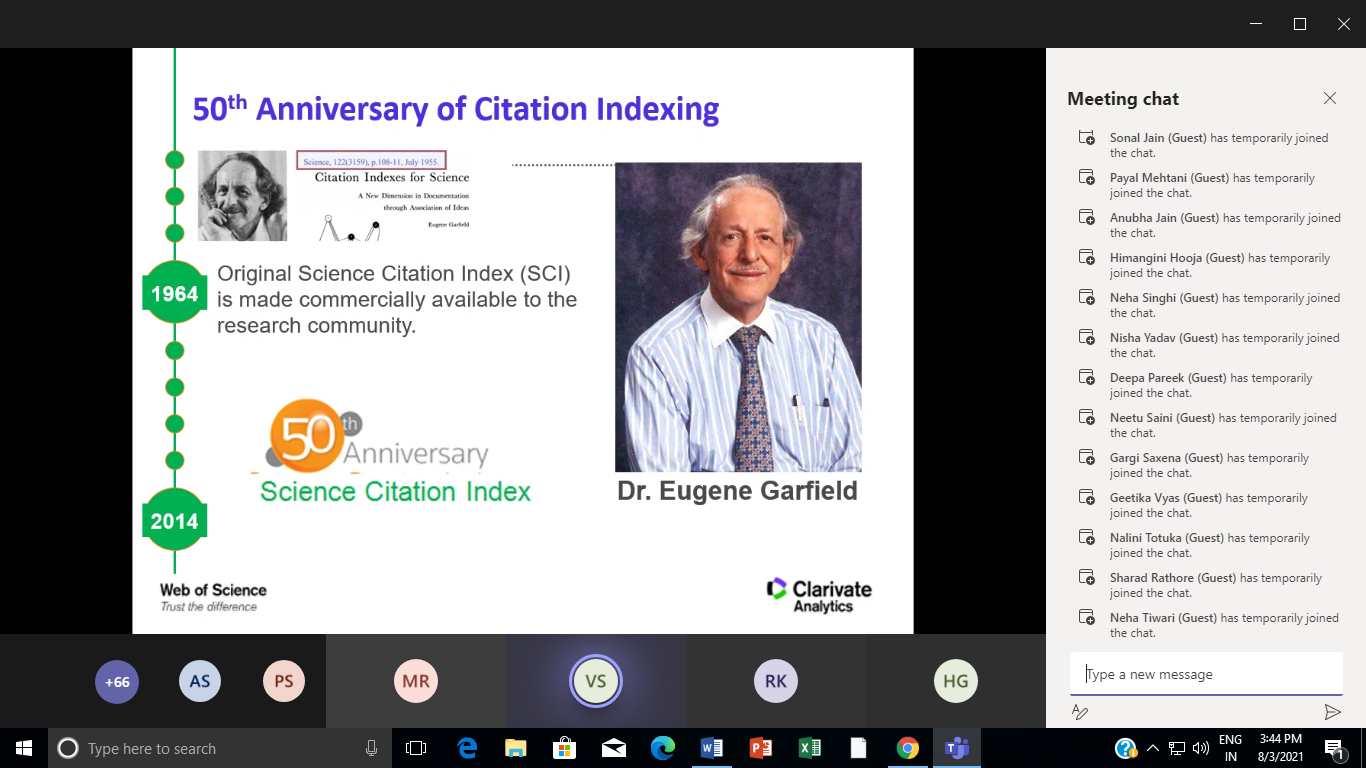Image resolution: width=1366 pixels, height=768 pixels.
Task: Show hidden system tray icons chevron
Action: pos(1152,748)
